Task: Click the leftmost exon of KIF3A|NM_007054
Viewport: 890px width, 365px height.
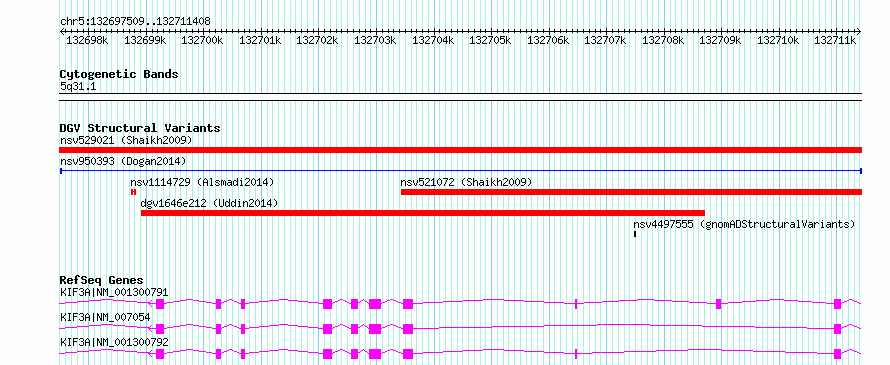Action: tap(159, 329)
